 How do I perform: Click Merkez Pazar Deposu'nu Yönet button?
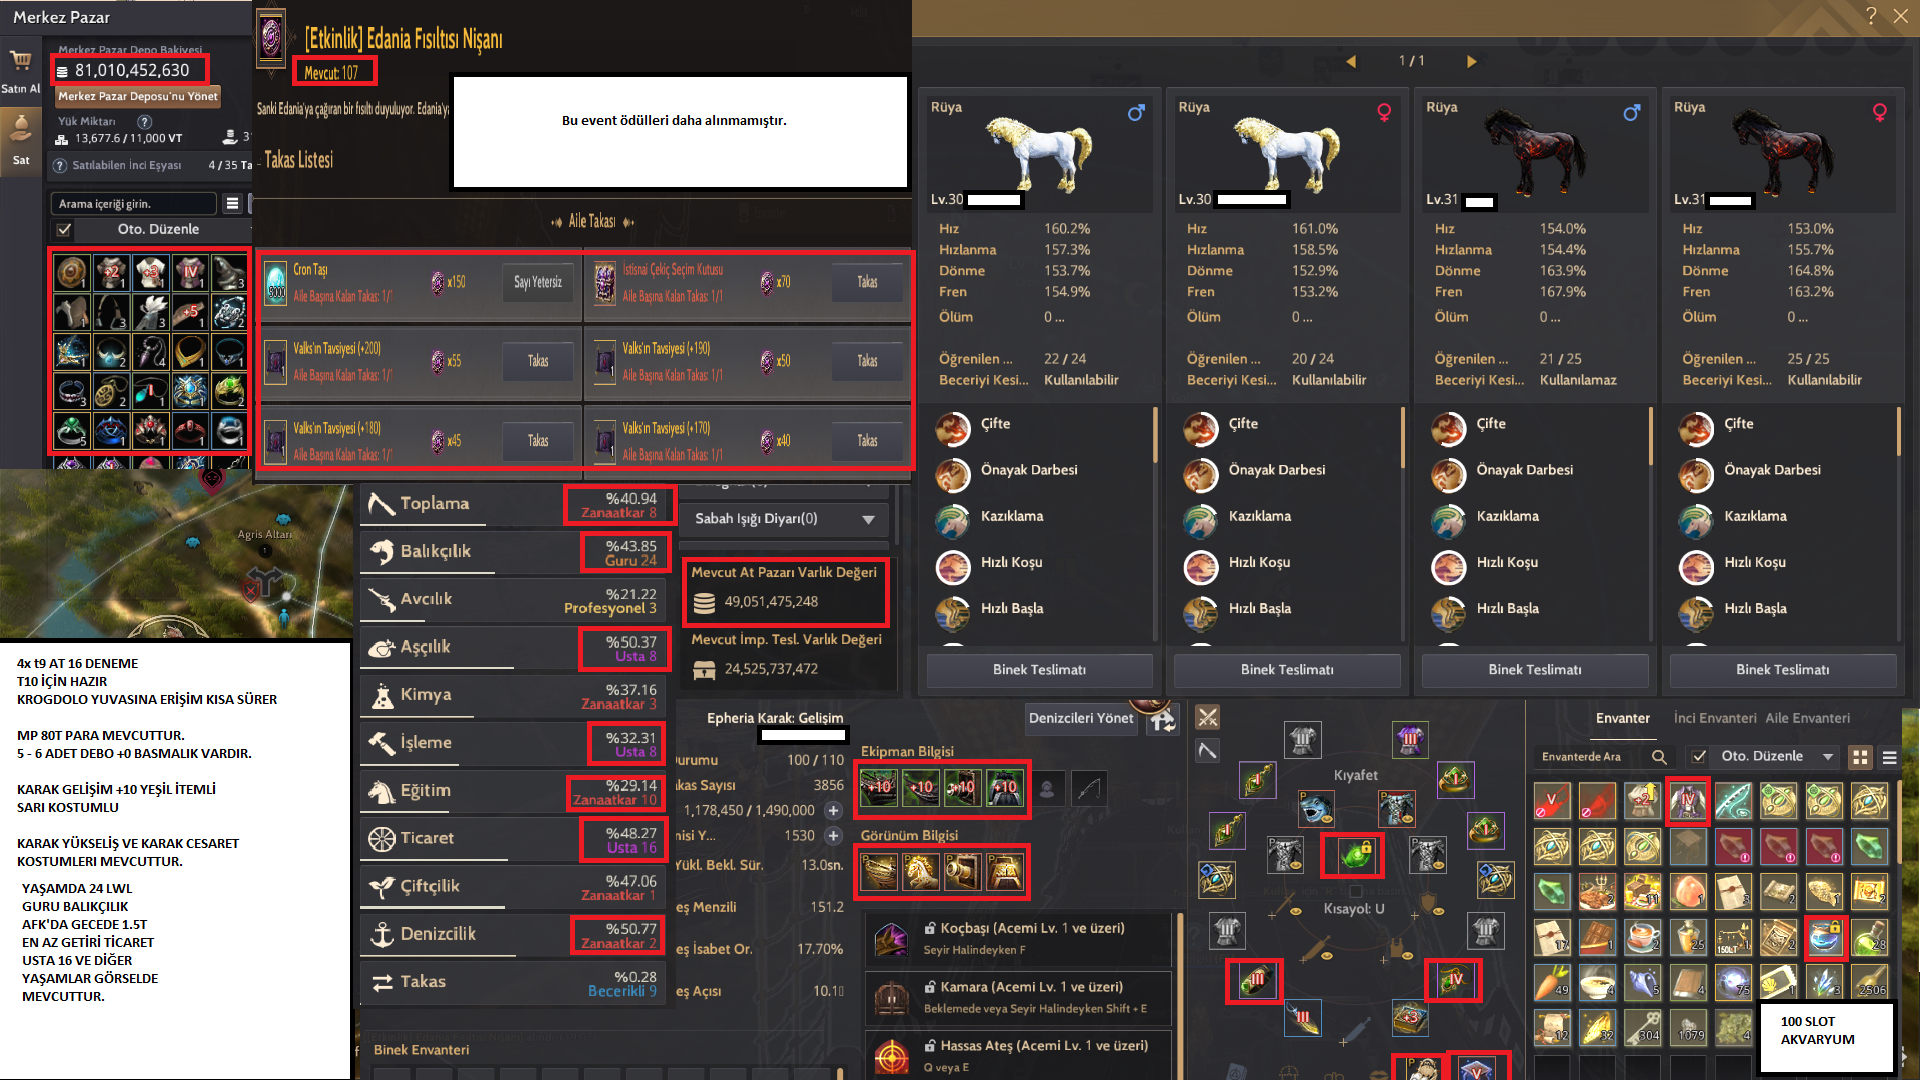click(137, 96)
